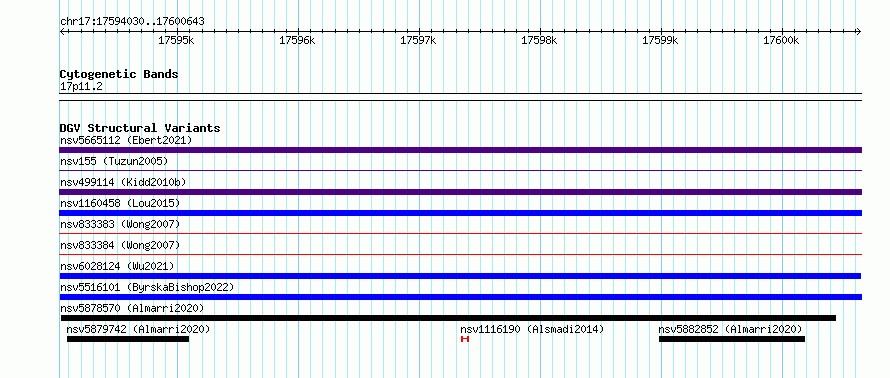Open nsv5879742 (Almarri2020) variant label
The height and width of the screenshot is (378, 890).
point(138,329)
